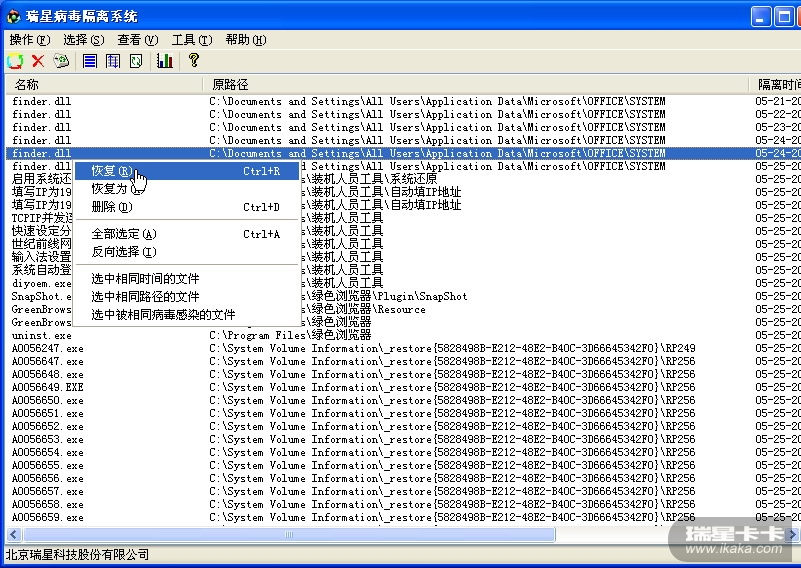
Task: Choose 全部选定(A) in the context menu
Action: point(187,234)
